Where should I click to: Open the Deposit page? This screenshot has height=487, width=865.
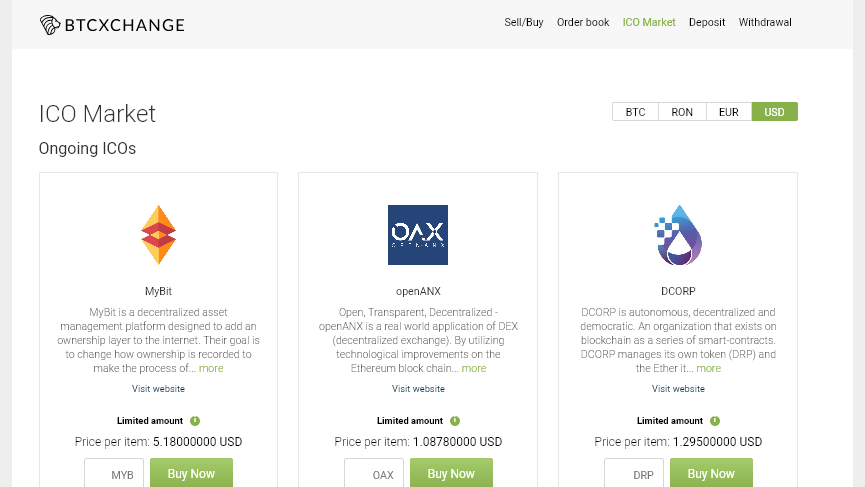click(x=707, y=23)
